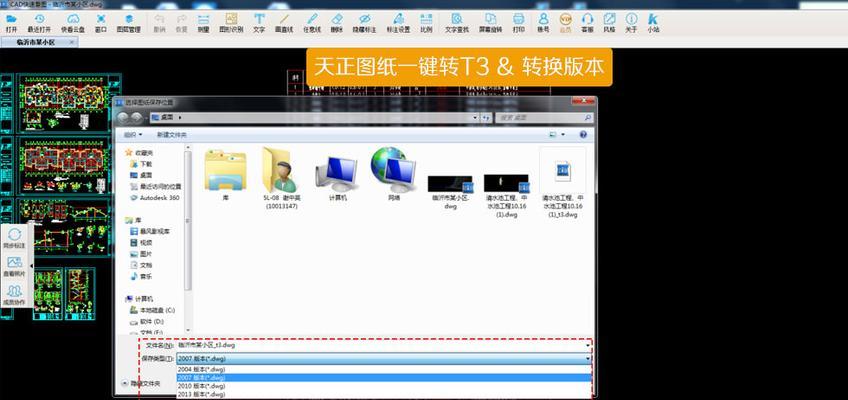The width and height of the screenshot is (848, 400).
Task: Select the 计算机 computer item
Action: pos(338,178)
